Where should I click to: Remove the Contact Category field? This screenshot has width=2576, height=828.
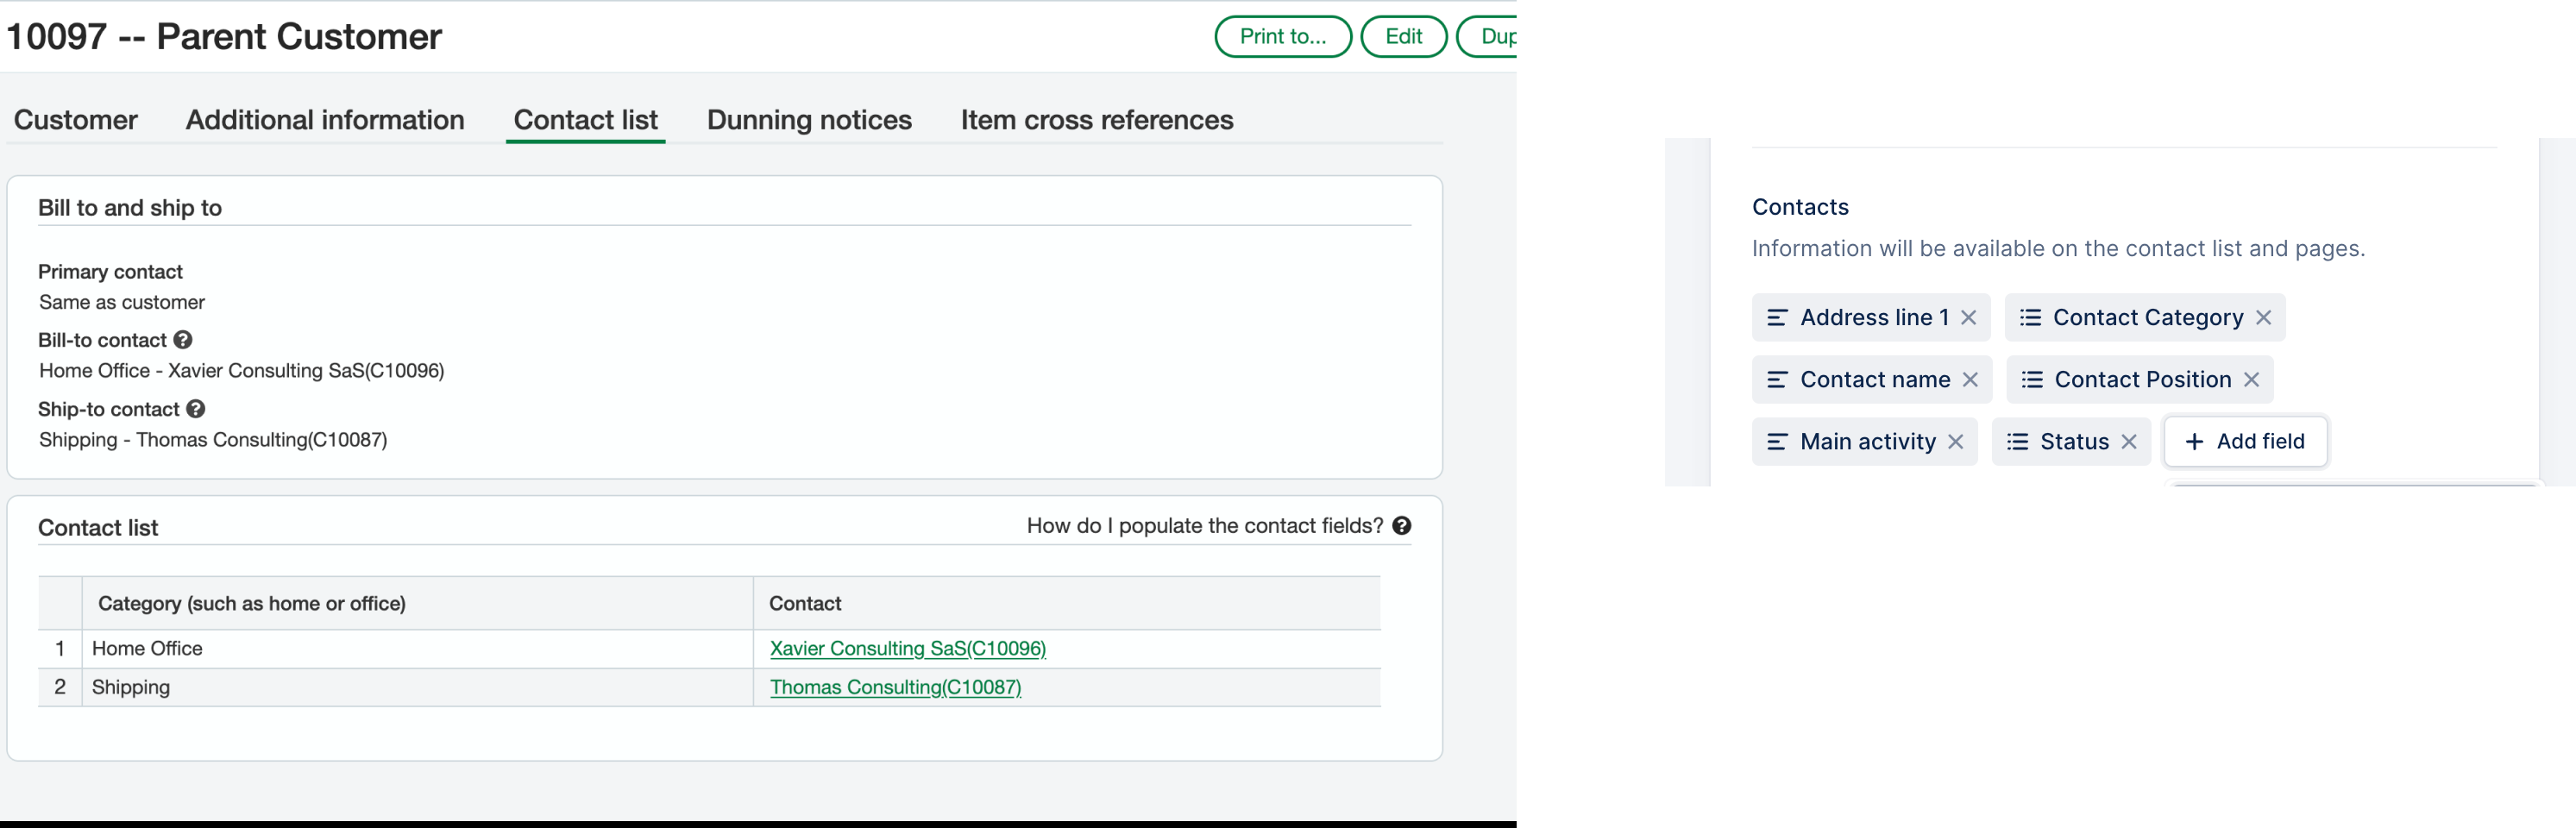click(2264, 317)
